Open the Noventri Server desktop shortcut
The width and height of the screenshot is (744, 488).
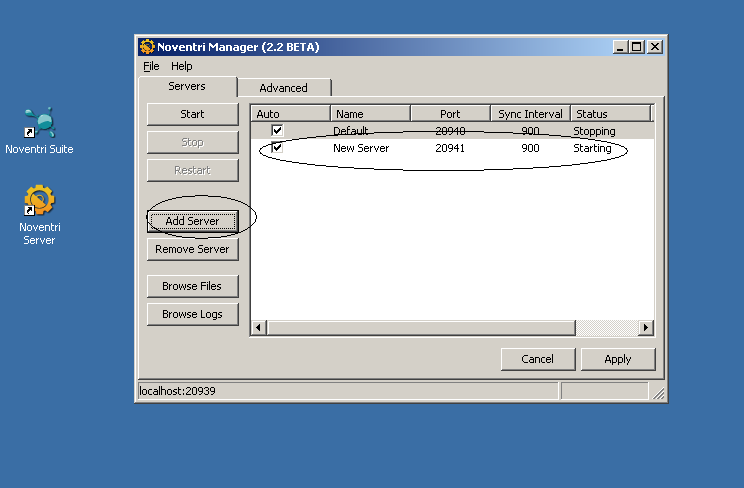(39, 215)
